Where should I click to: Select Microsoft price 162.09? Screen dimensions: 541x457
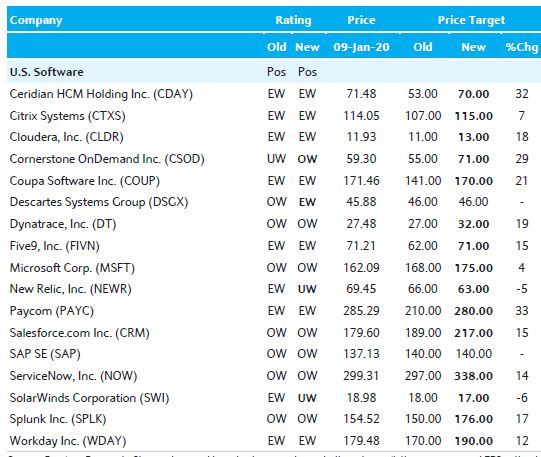coord(361,268)
